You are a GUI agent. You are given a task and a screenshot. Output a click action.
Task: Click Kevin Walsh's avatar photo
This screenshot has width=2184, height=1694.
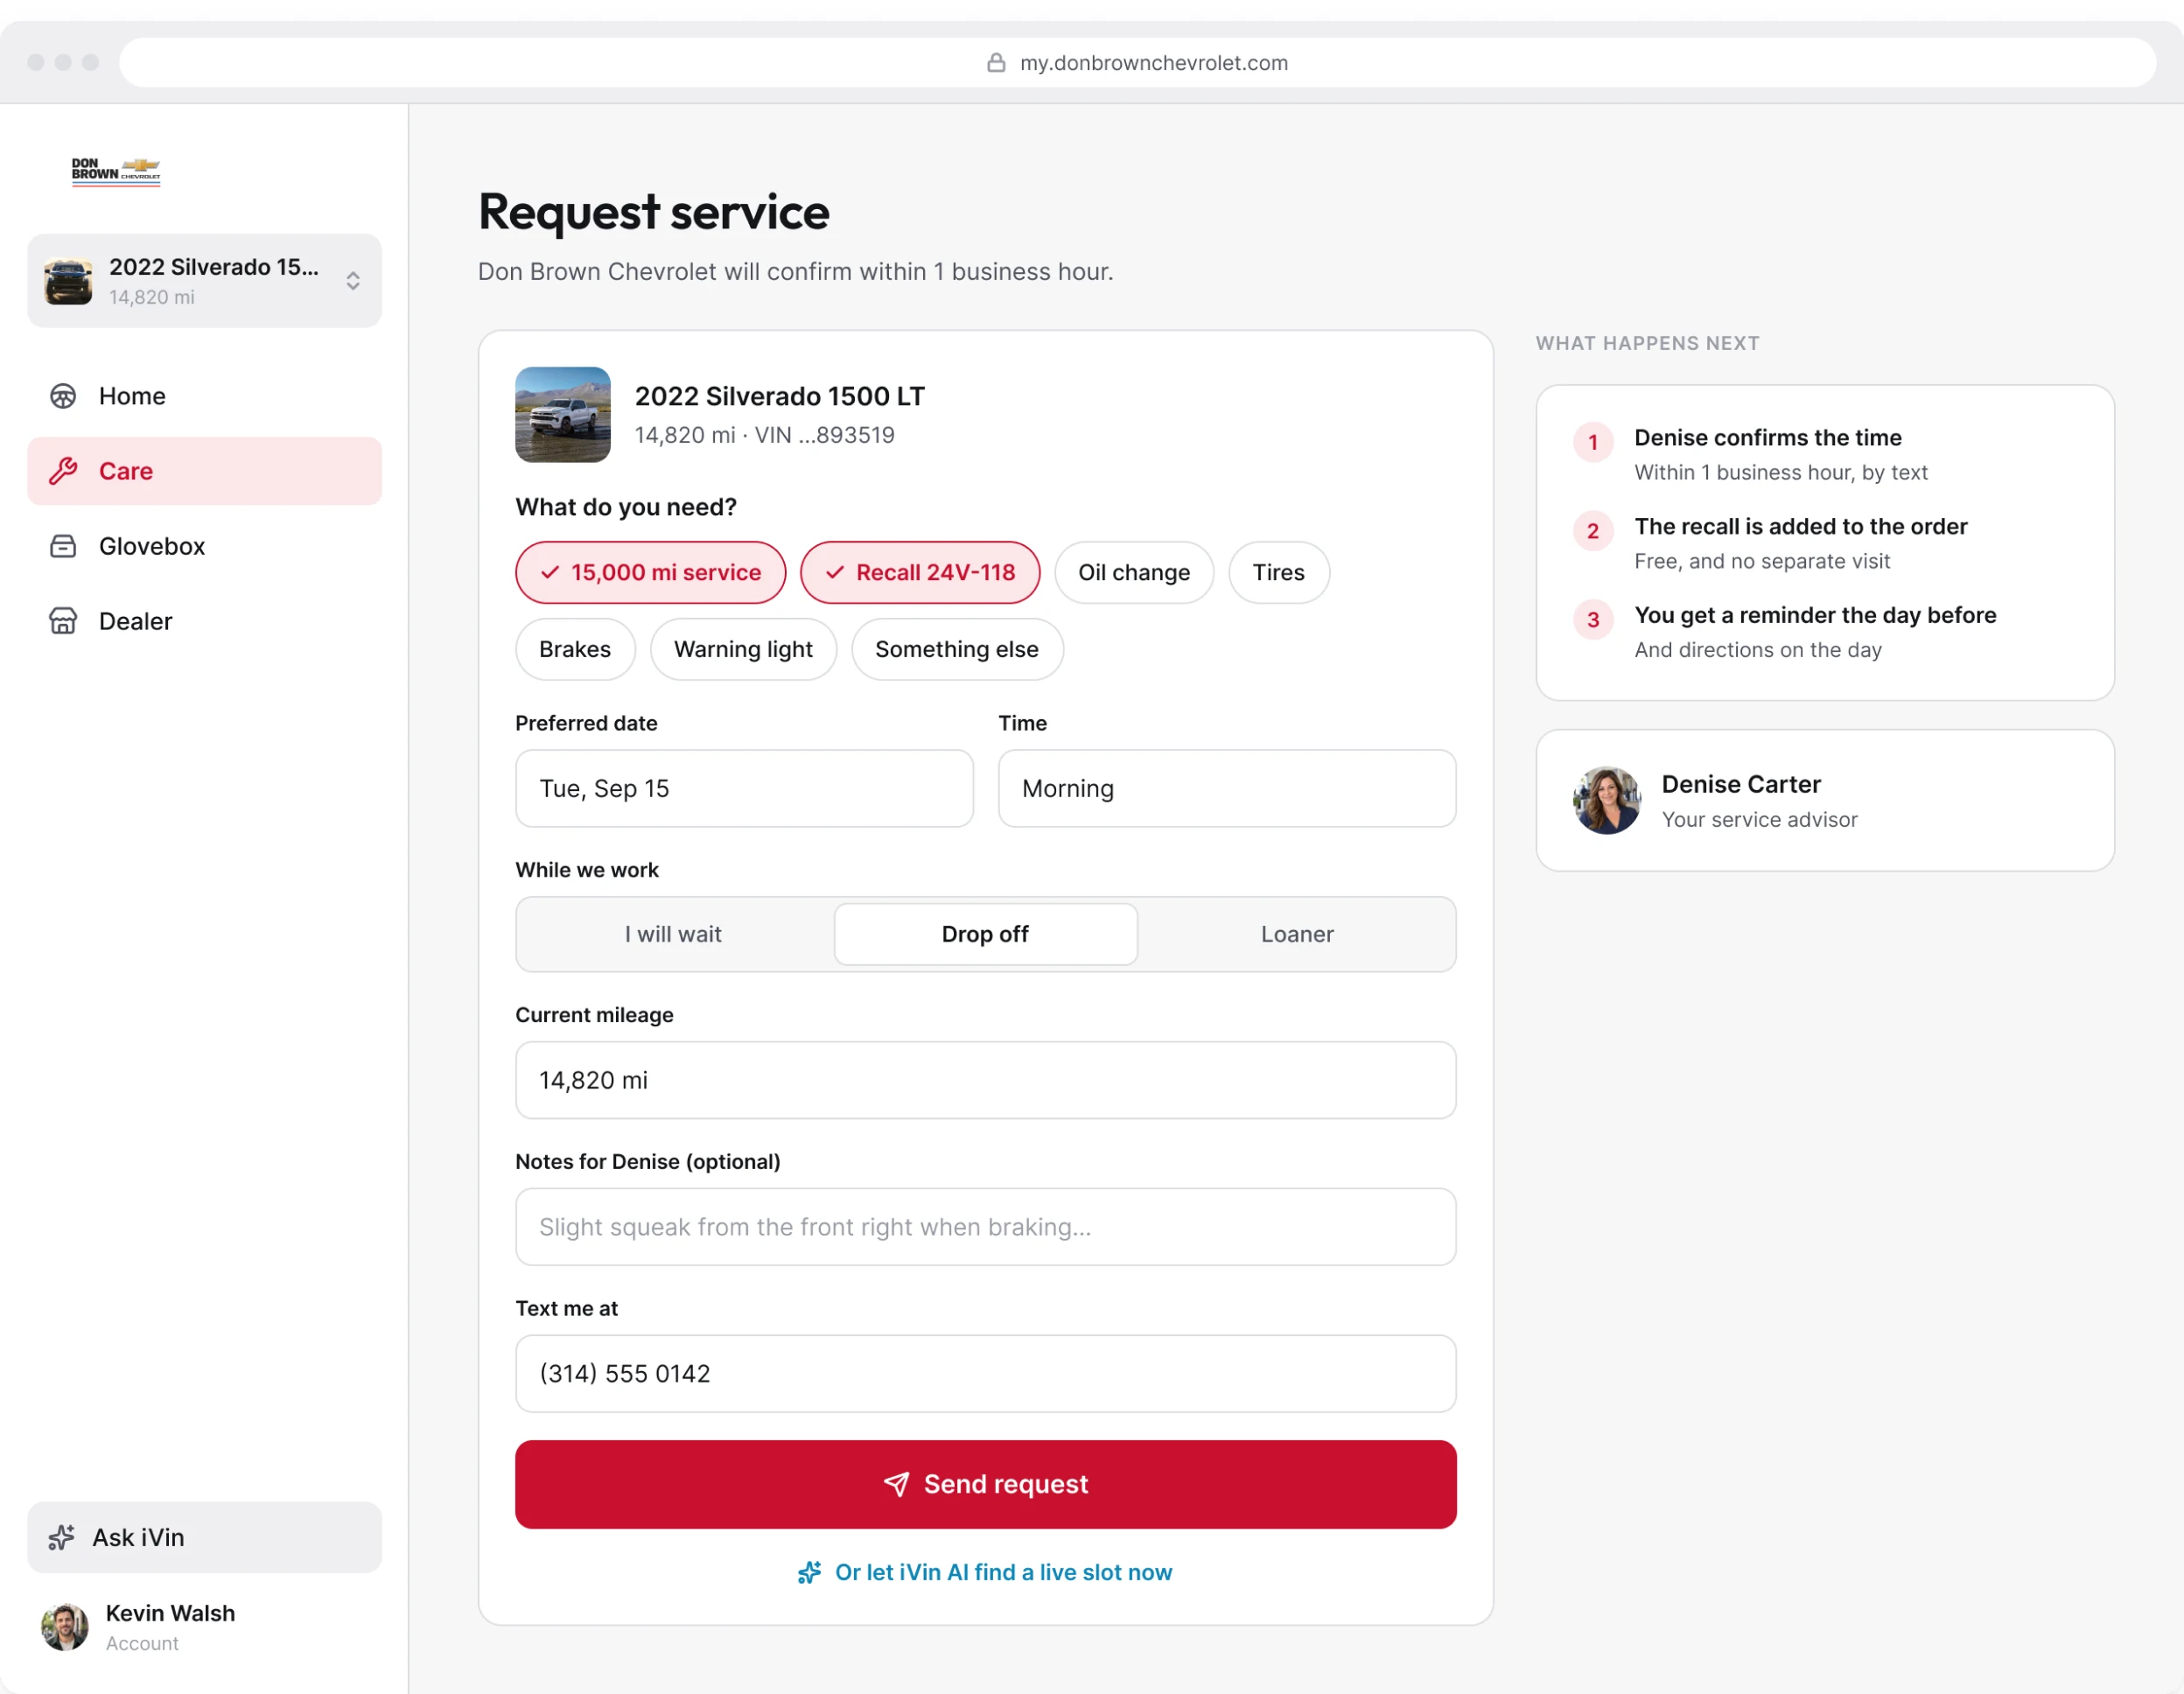tap(65, 1627)
